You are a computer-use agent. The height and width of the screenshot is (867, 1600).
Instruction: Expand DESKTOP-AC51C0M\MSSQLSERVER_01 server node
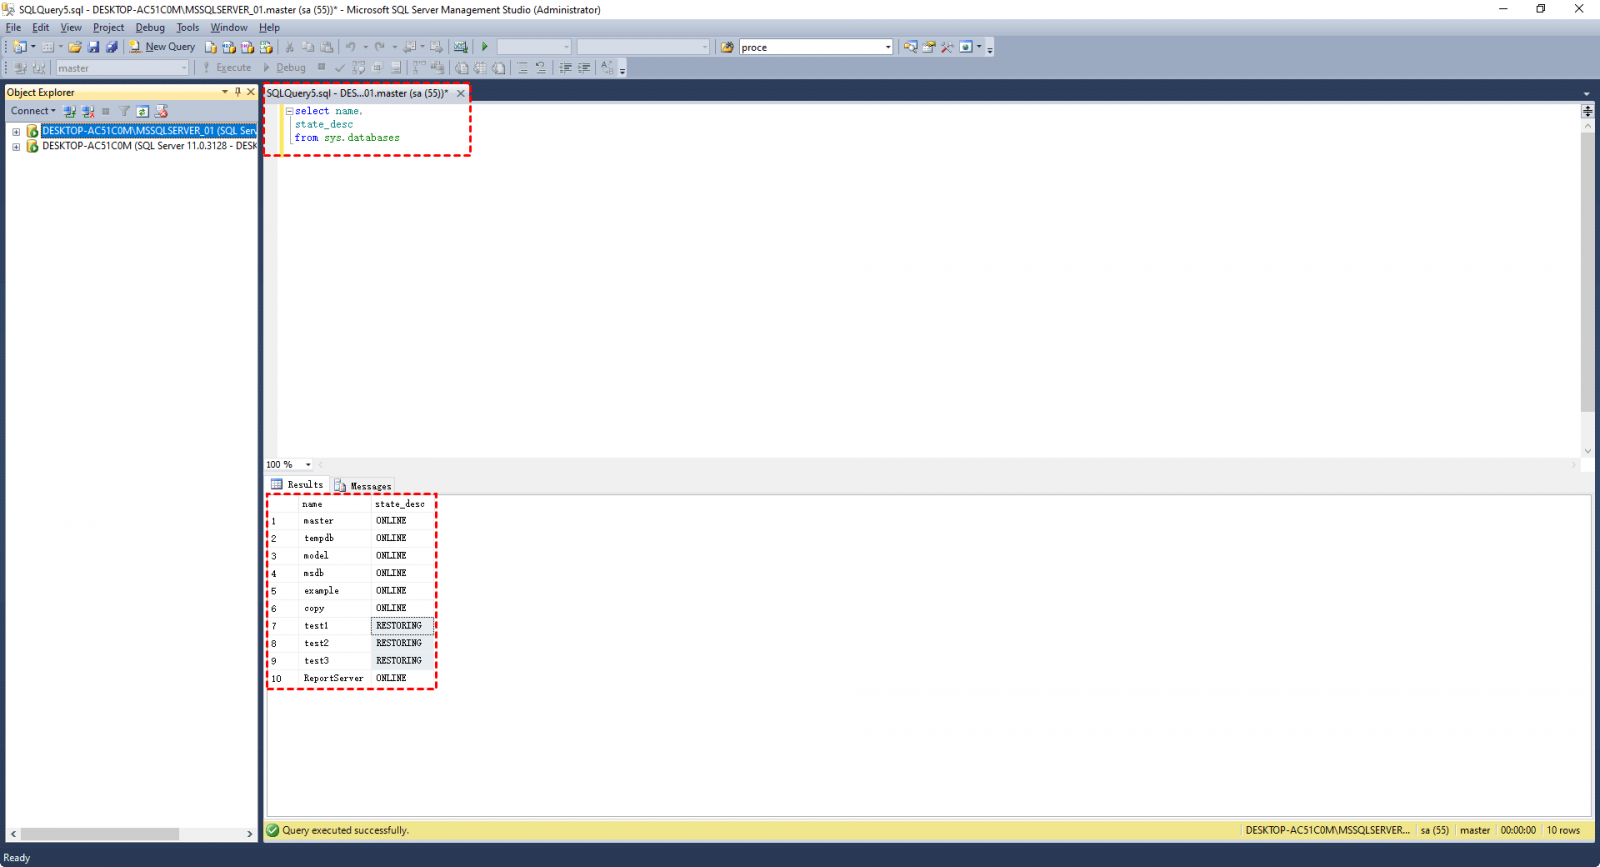(x=16, y=131)
